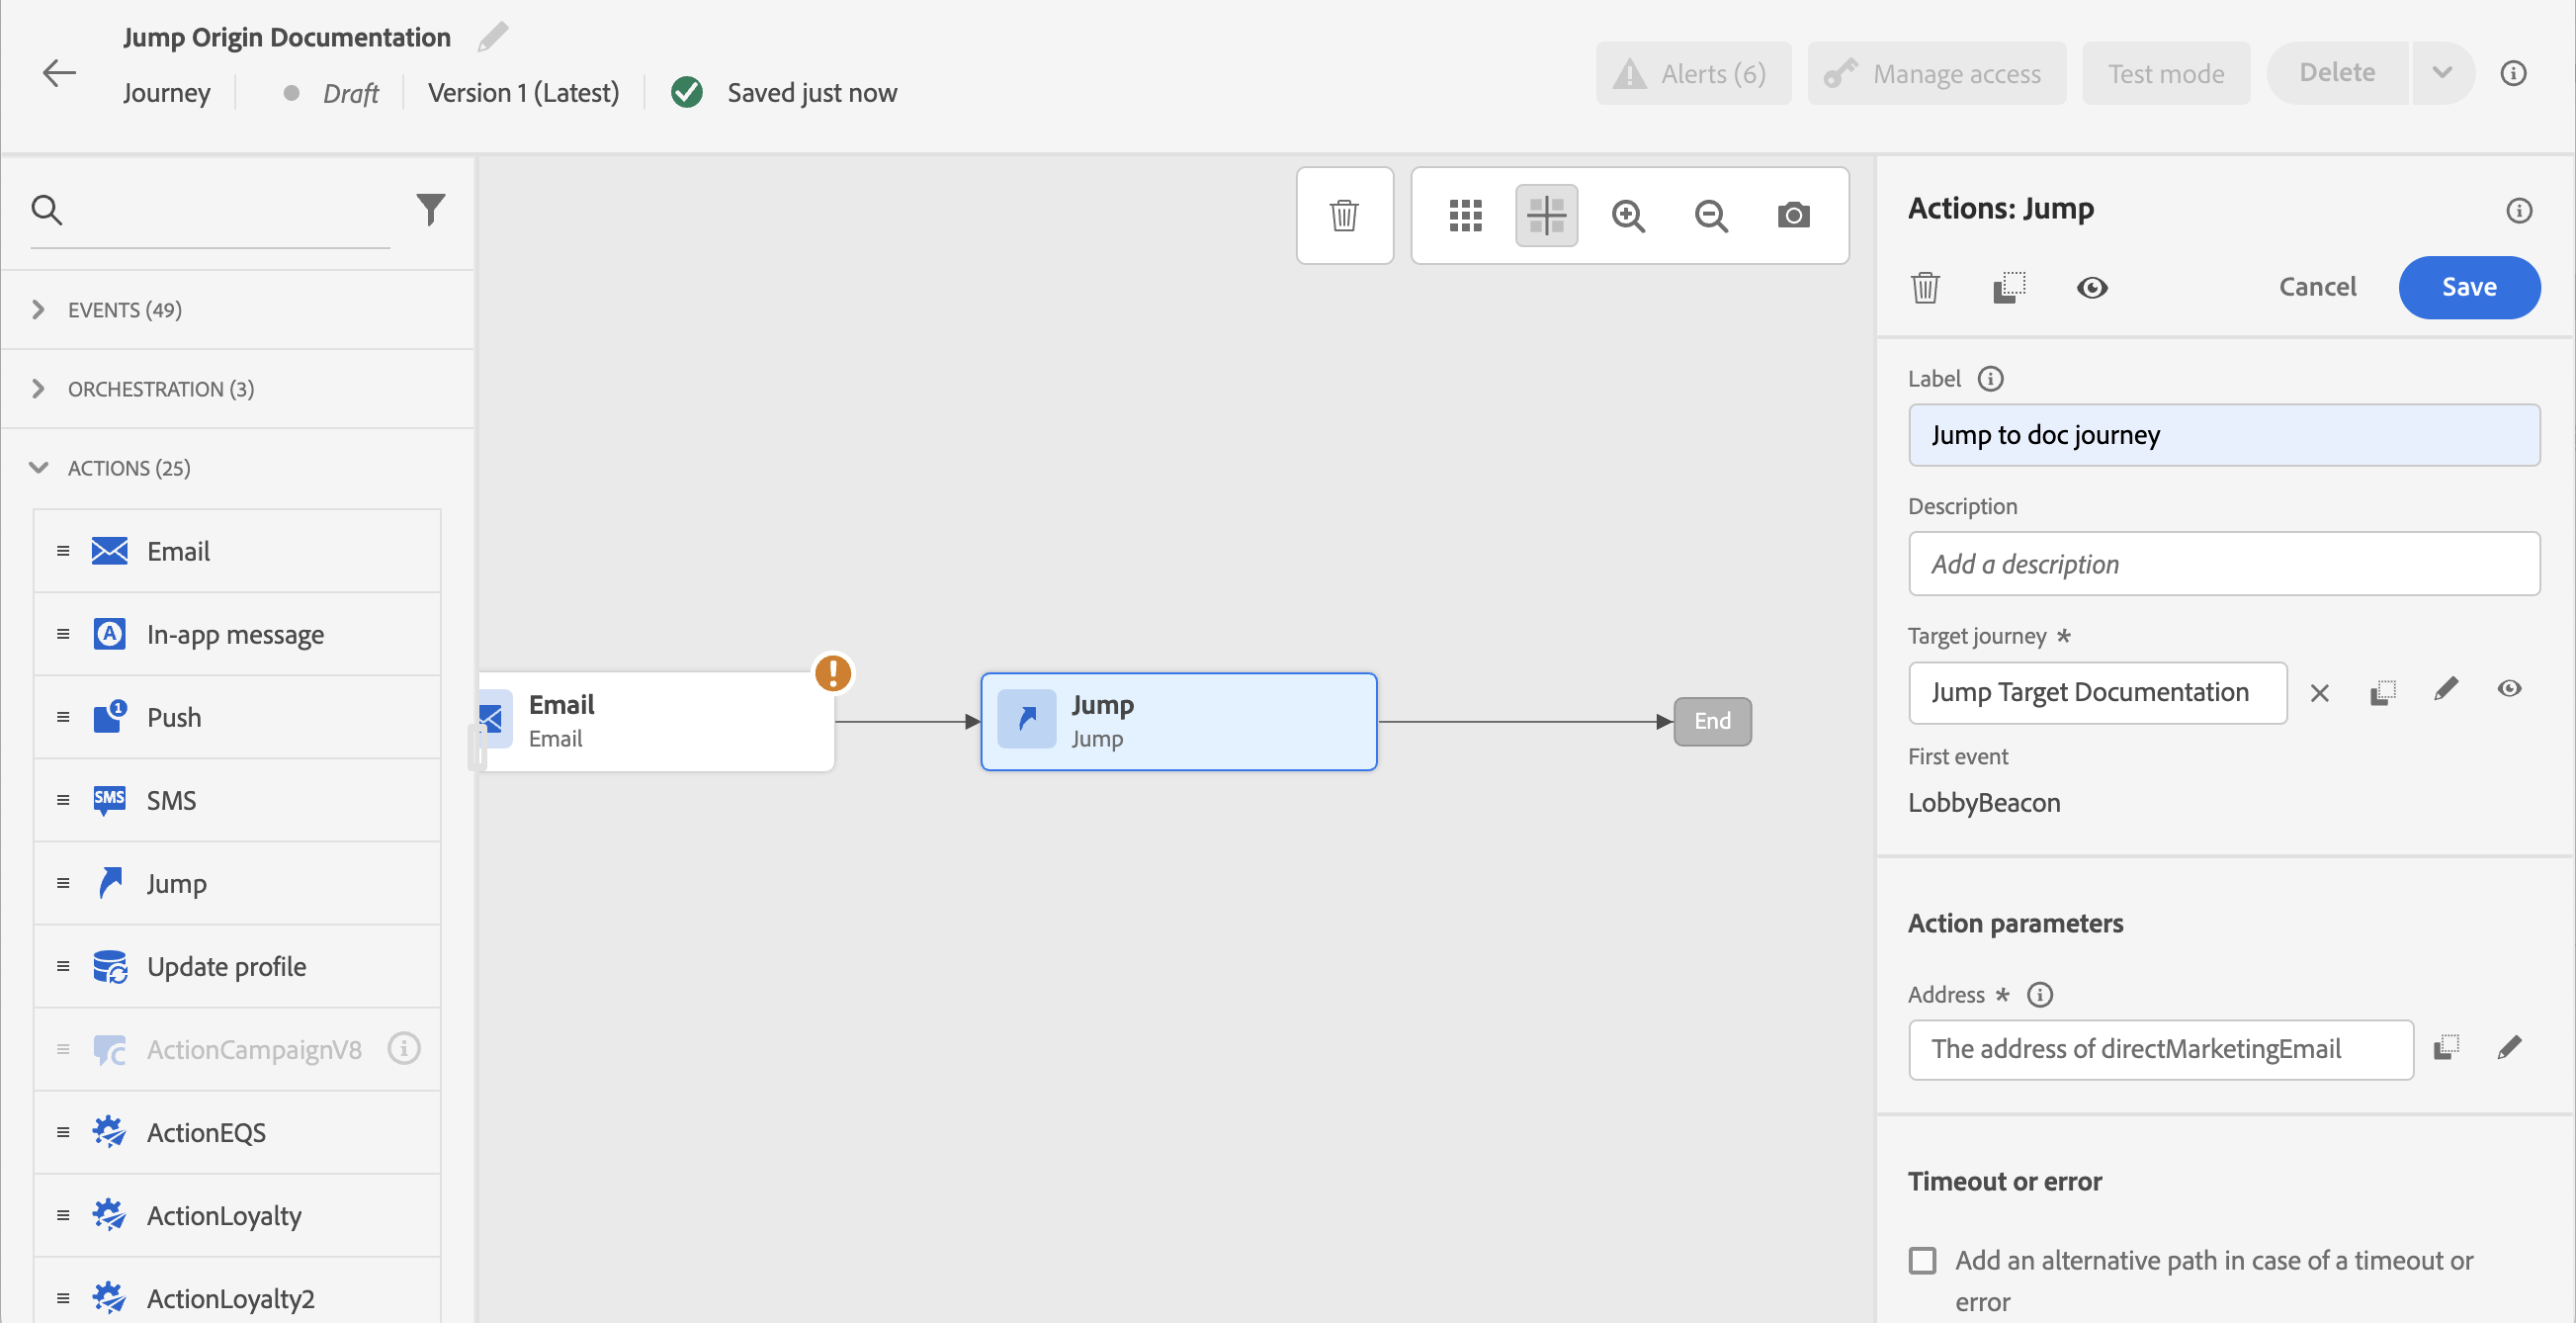Click the Add a description field
The height and width of the screenshot is (1323, 2576).
click(x=2223, y=564)
